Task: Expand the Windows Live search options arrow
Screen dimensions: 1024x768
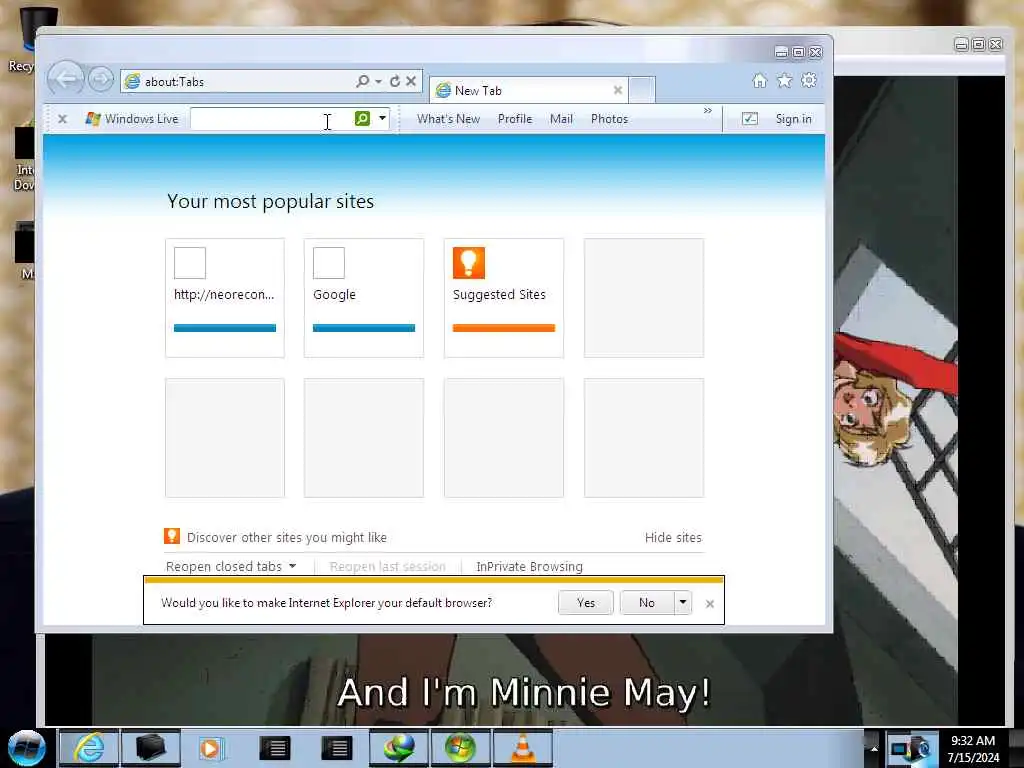Action: coord(382,118)
